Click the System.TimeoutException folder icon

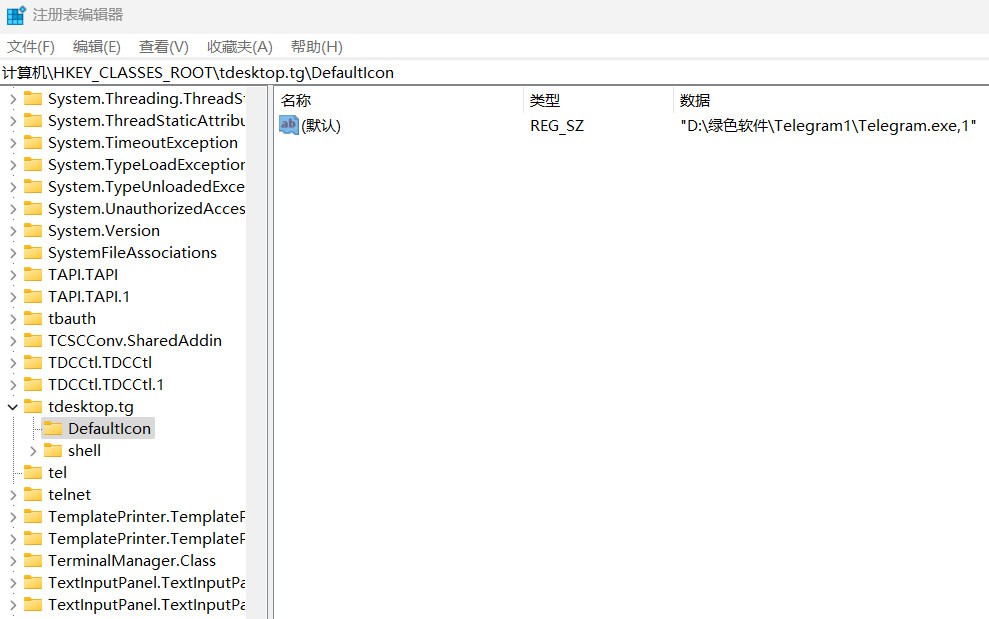click(33, 143)
